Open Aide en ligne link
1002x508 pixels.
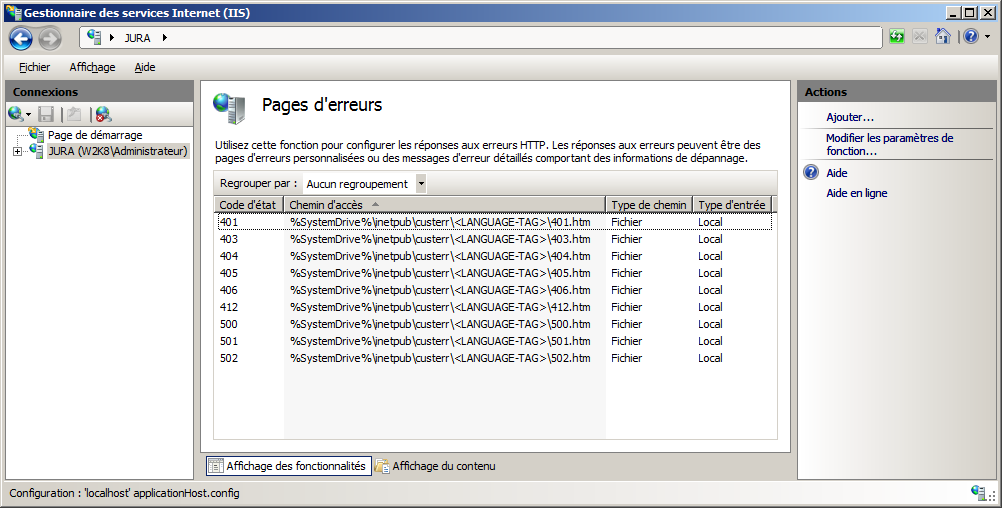coord(856,193)
